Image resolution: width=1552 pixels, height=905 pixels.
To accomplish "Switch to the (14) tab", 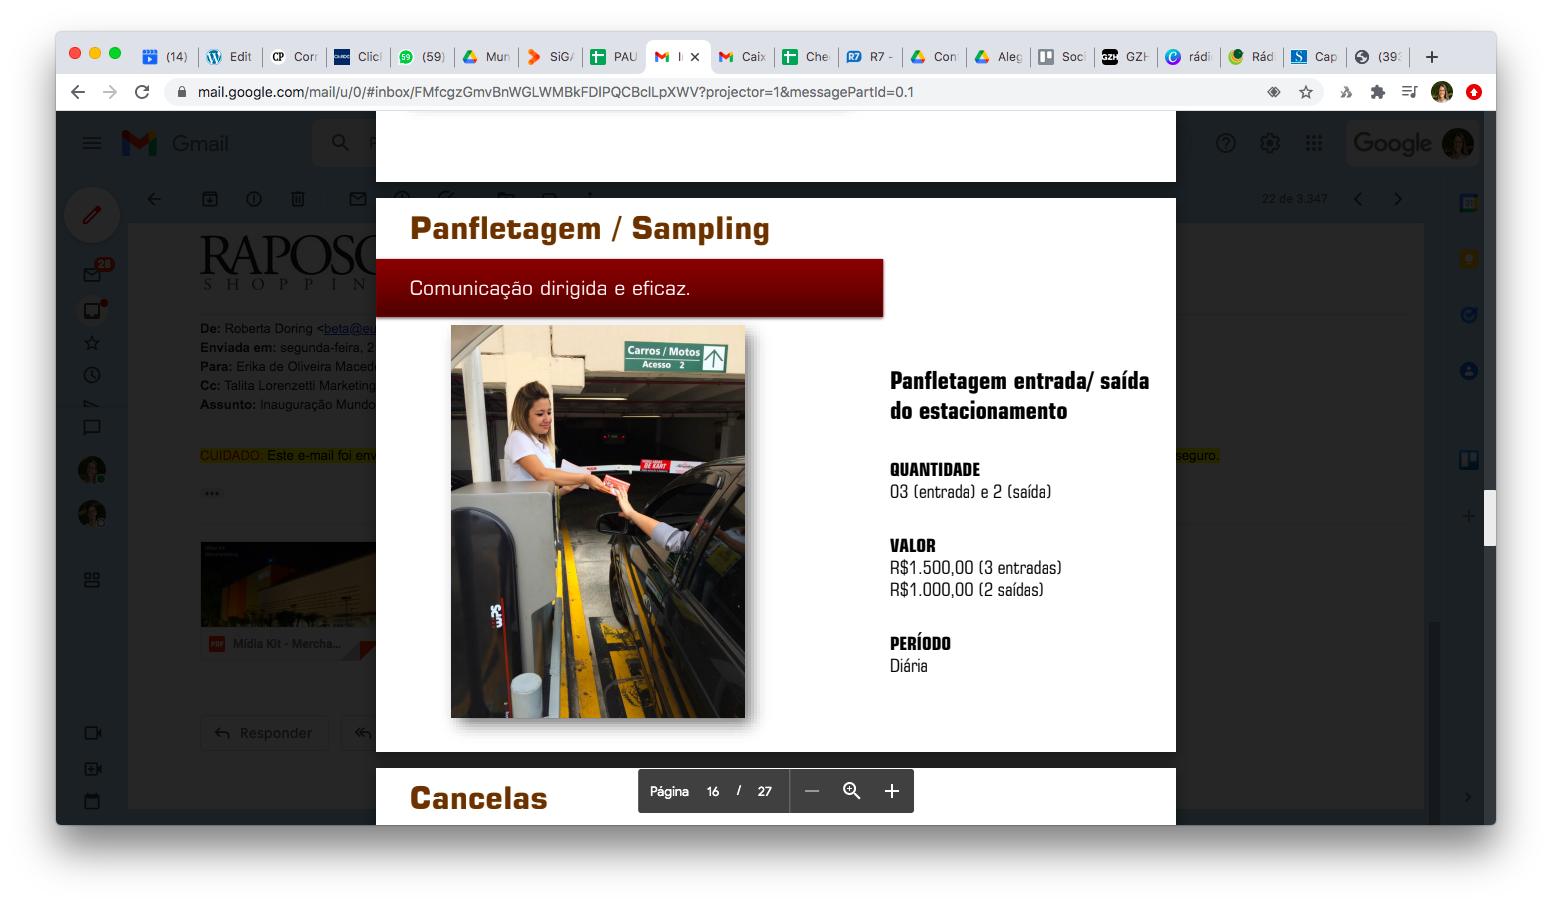I will (165, 57).
